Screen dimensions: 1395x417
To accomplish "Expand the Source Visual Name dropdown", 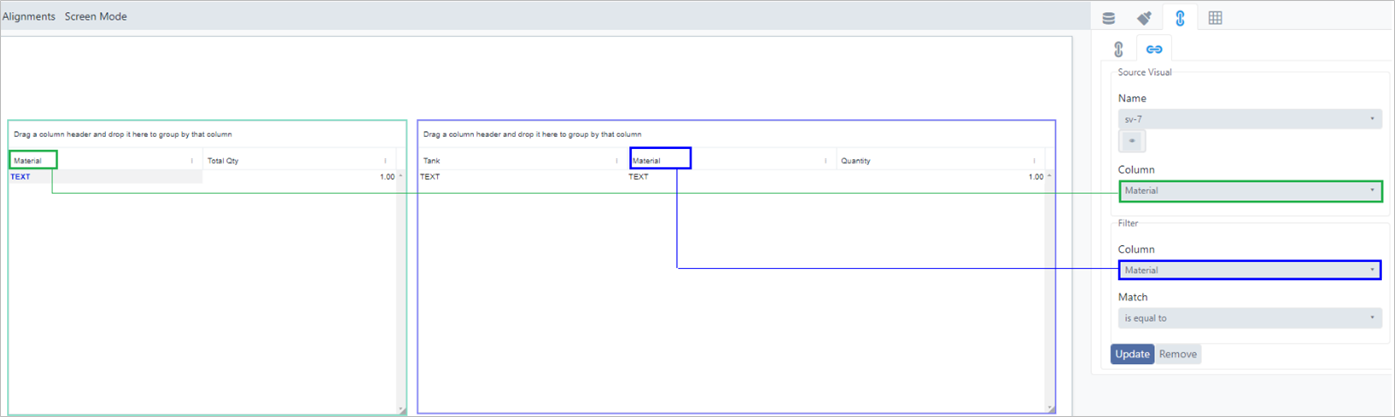I will pos(1249,119).
